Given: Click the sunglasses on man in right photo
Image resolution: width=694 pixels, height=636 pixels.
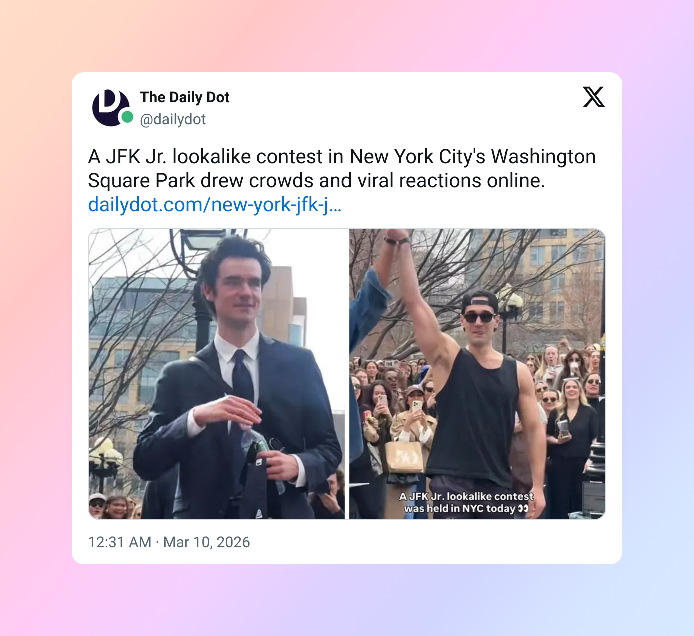Looking at the screenshot, I should [x=479, y=317].
